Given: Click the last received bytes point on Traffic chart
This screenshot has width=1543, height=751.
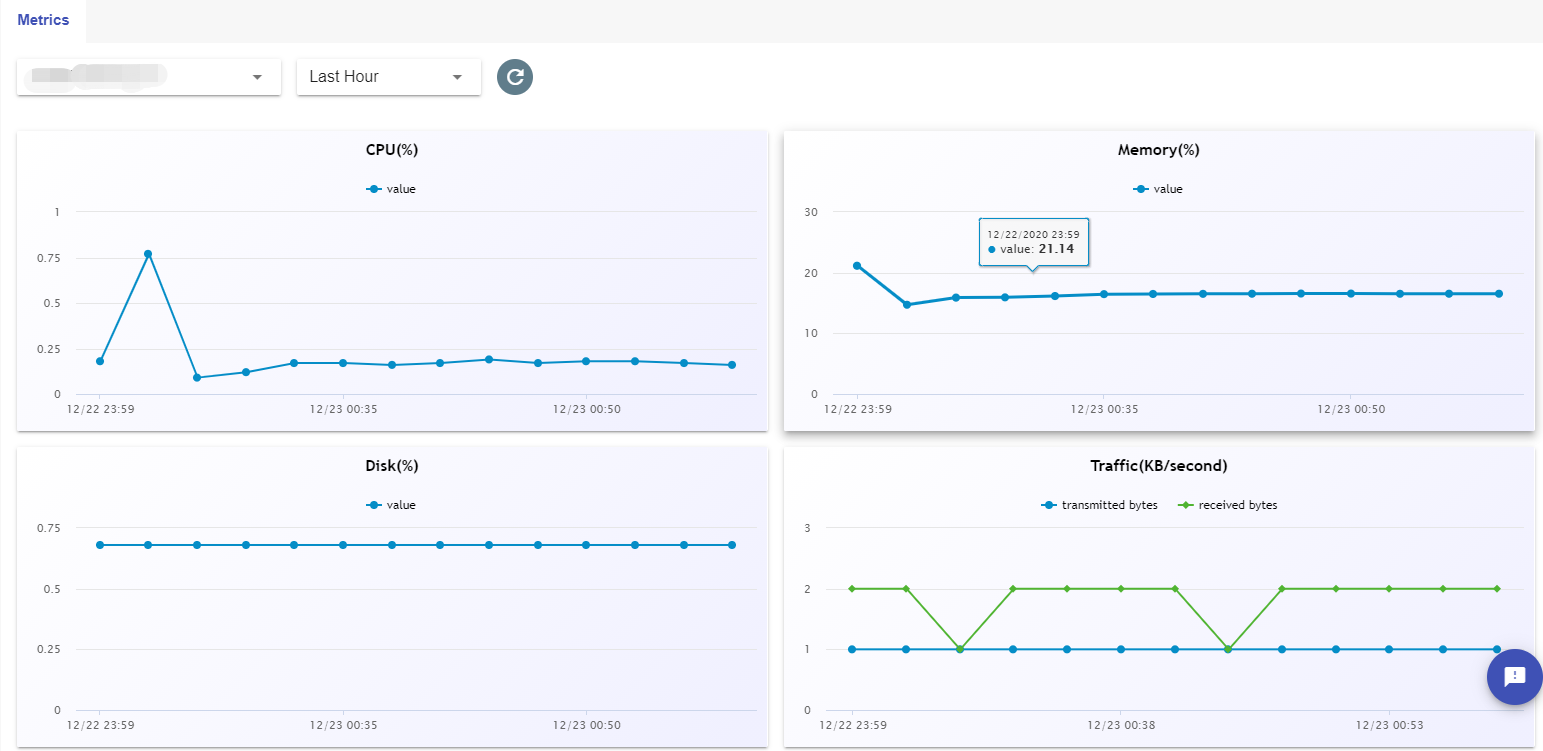Looking at the screenshot, I should point(1497,589).
